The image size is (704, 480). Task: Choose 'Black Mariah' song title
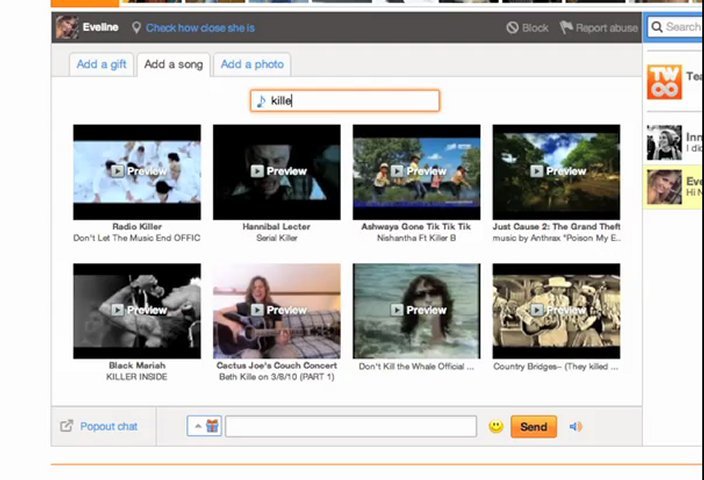pyautogui.click(x=137, y=366)
